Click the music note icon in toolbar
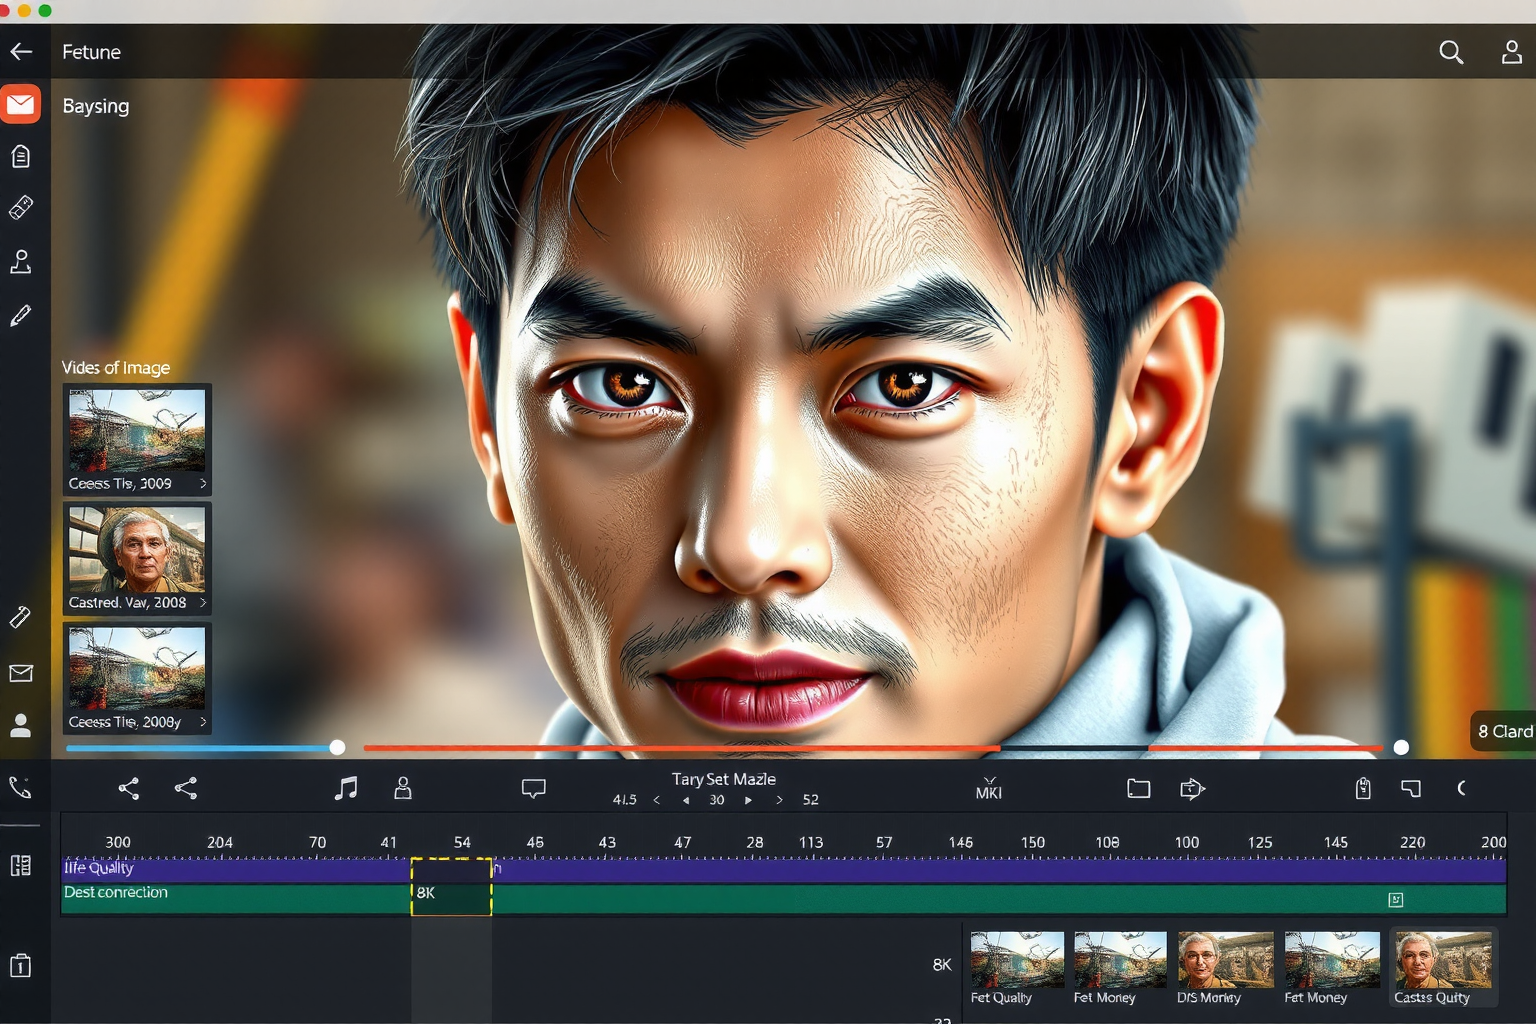This screenshot has height=1024, width=1536. [x=346, y=788]
